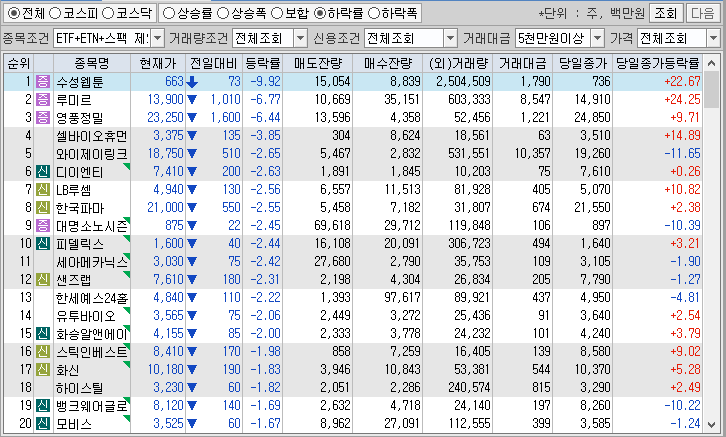Viewport: 726px width, 437px height.
Task: Click the down triangle in 와이제이링크 row
Action: [x=192, y=154]
